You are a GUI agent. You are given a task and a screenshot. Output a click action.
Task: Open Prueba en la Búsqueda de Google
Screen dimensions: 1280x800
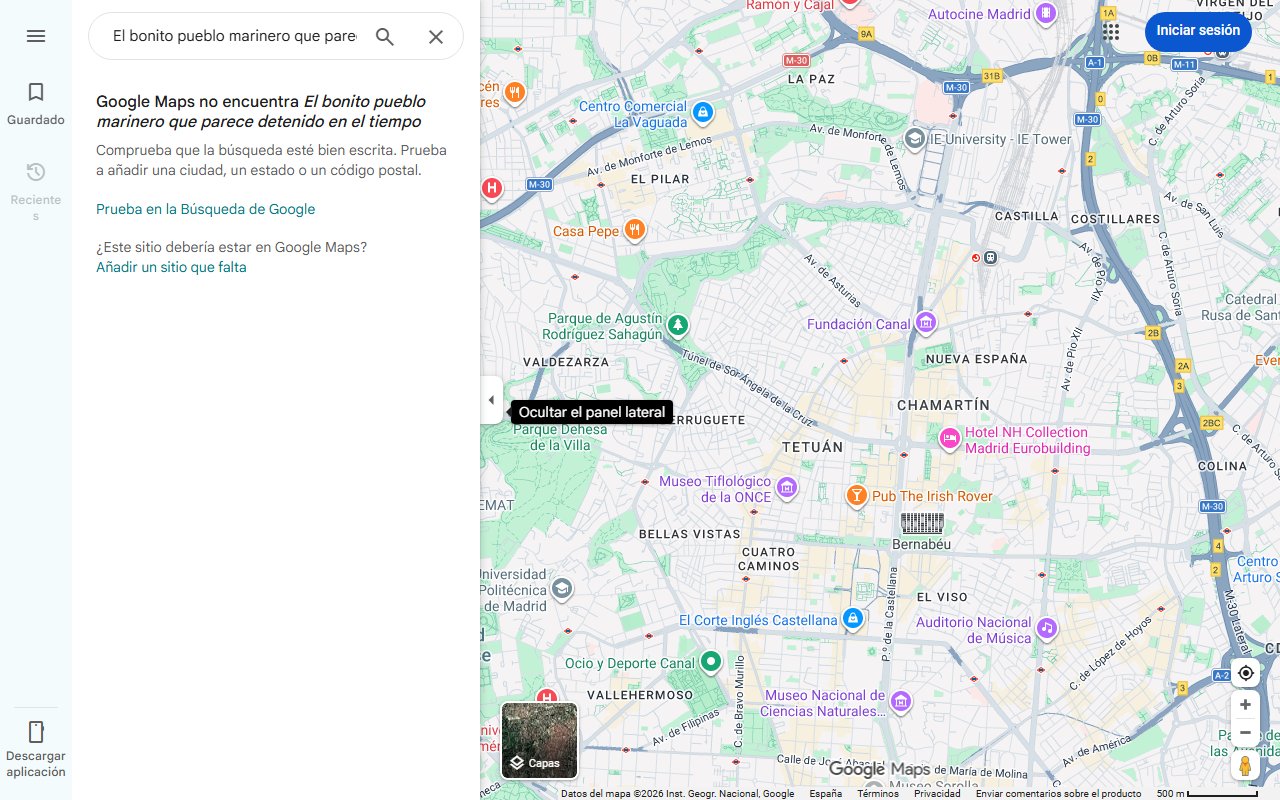point(205,209)
